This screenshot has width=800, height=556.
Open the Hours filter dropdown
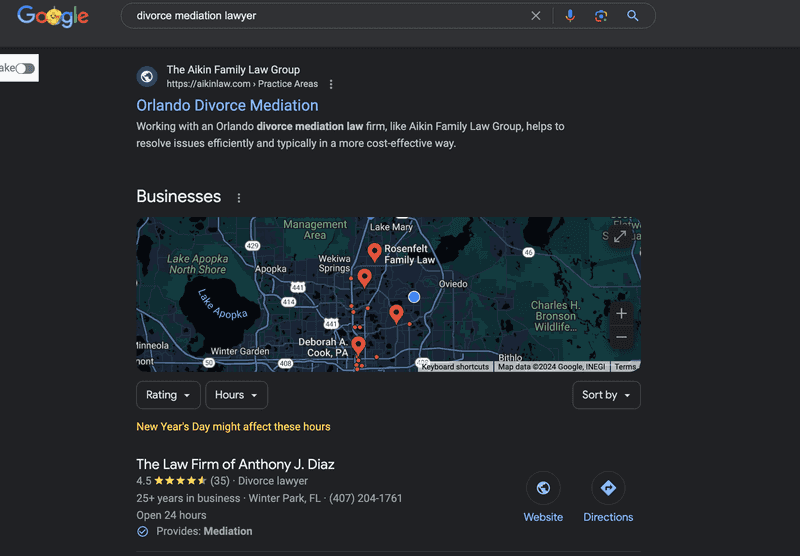[236, 395]
